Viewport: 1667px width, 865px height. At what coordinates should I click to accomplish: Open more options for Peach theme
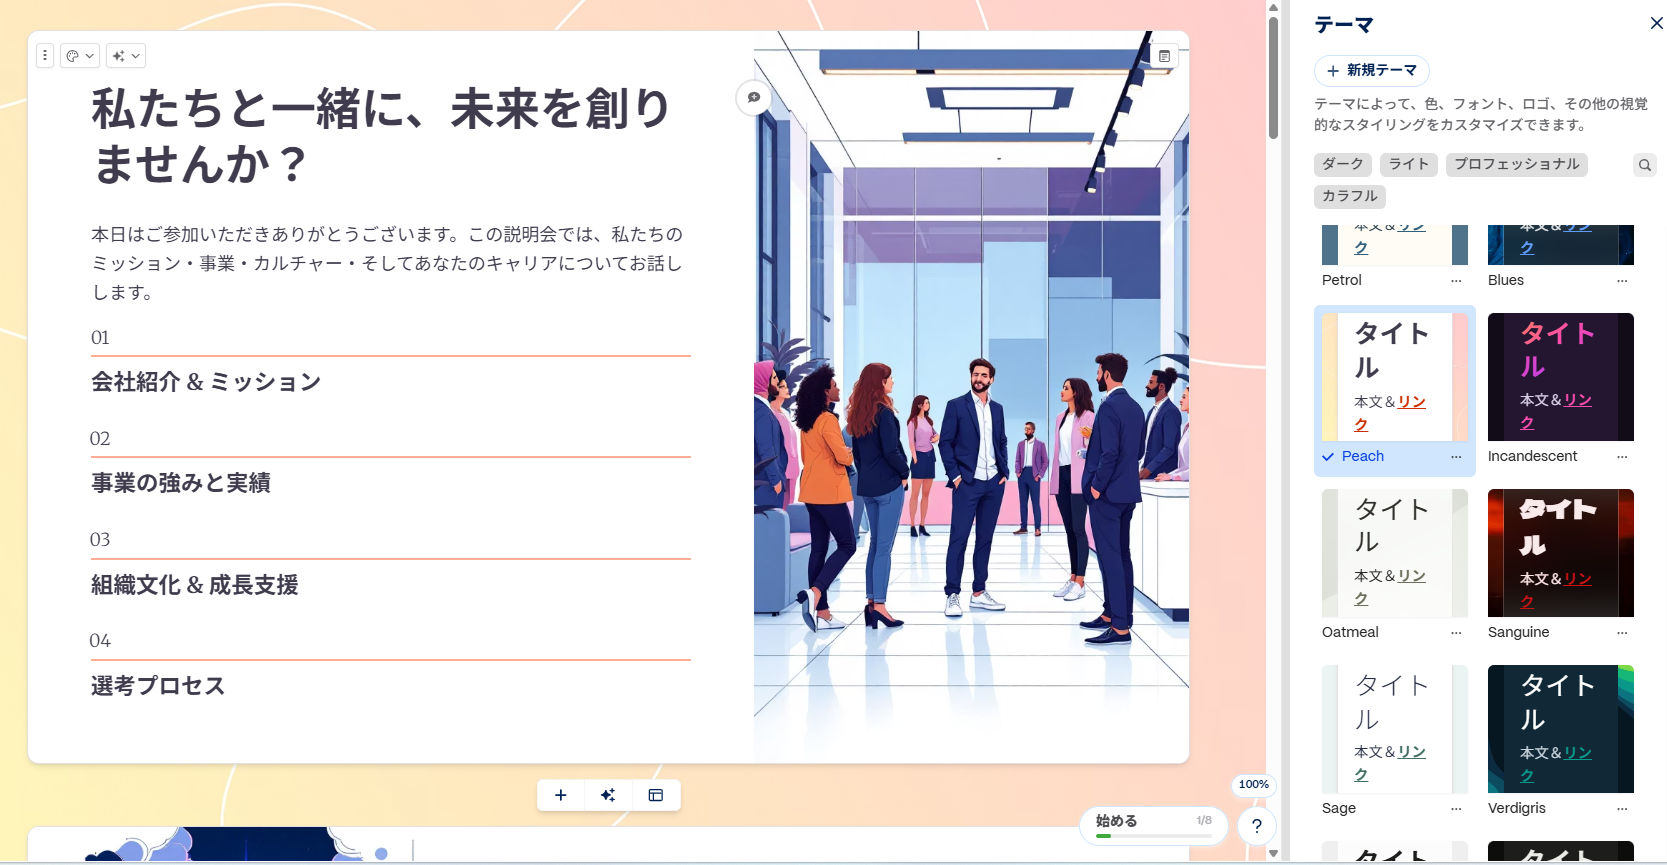(1456, 457)
